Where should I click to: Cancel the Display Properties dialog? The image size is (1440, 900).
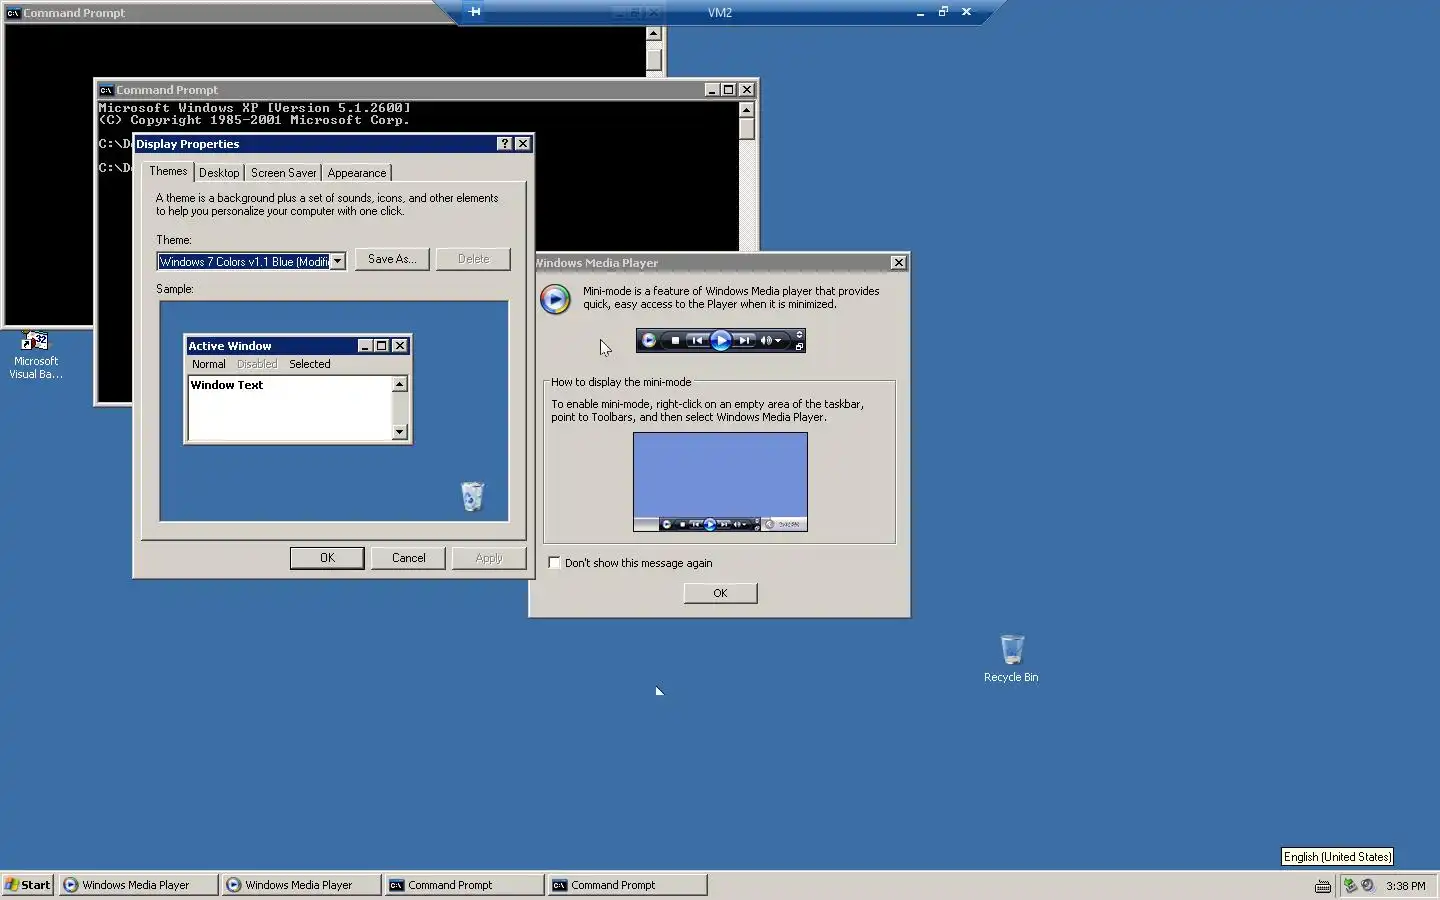pyautogui.click(x=408, y=558)
